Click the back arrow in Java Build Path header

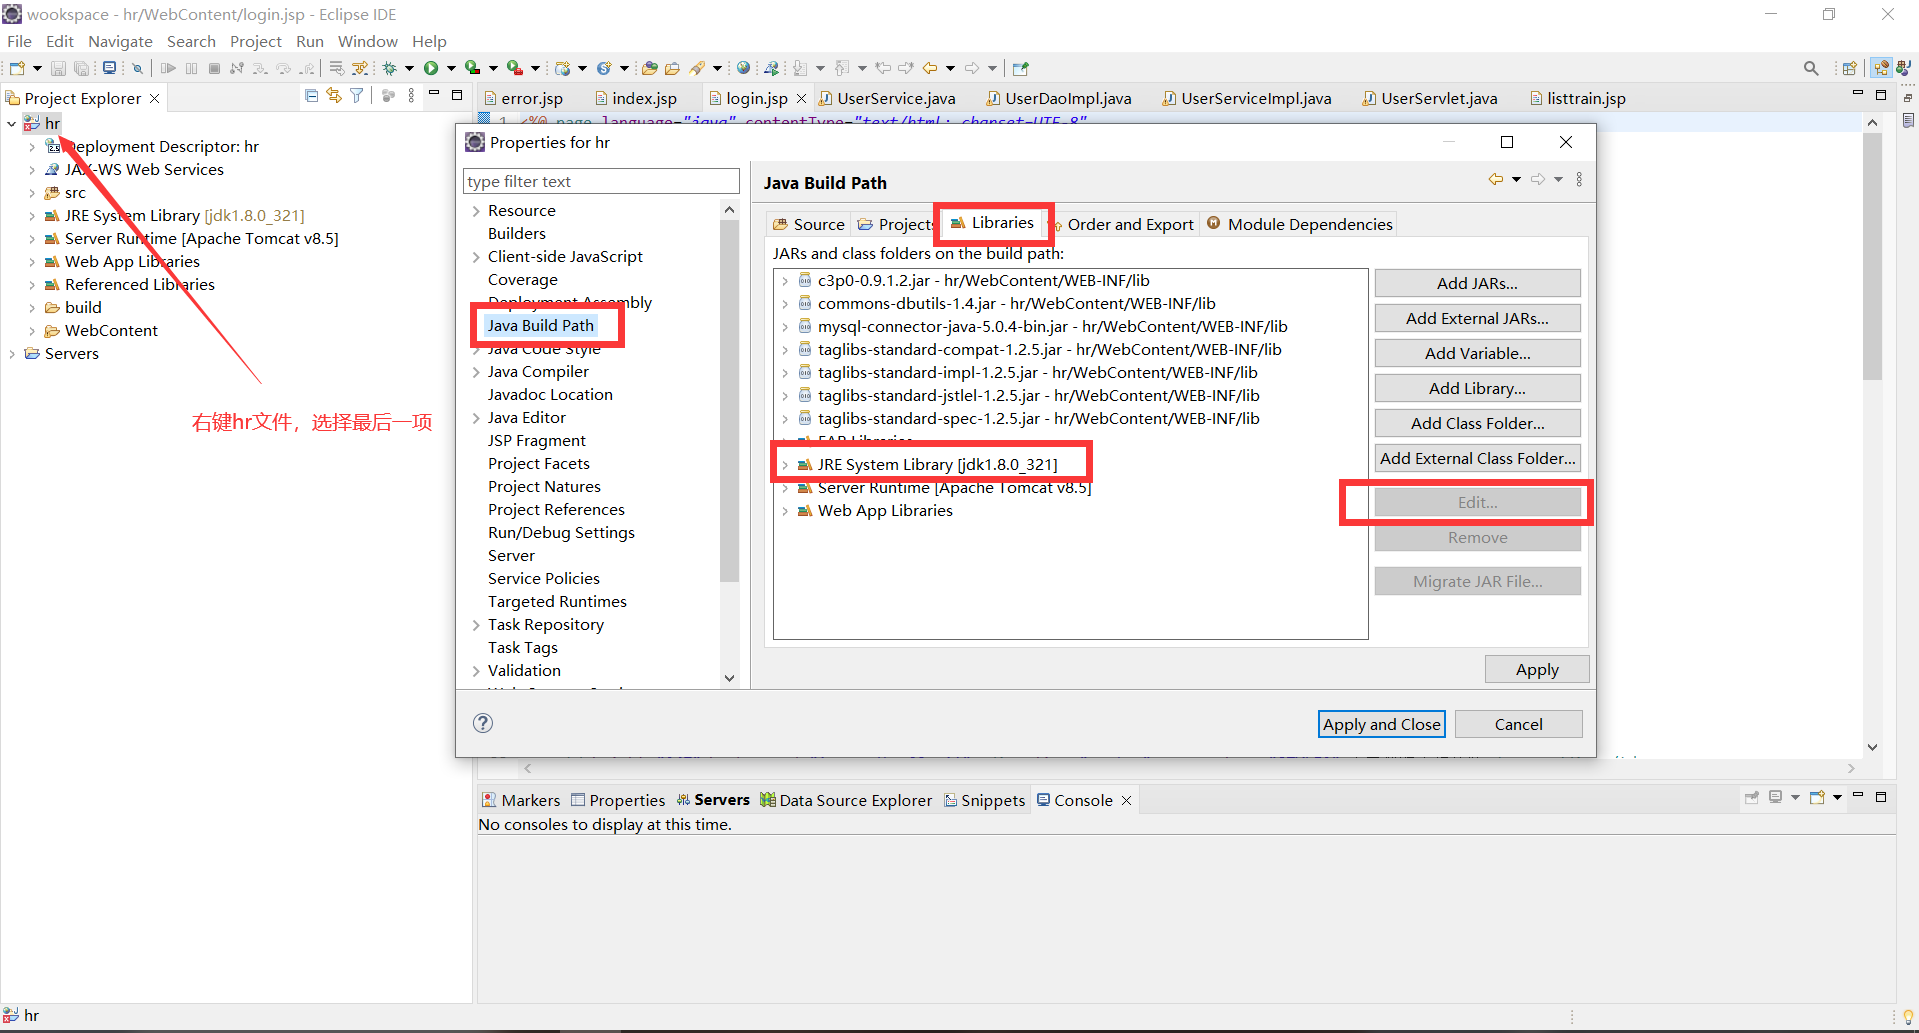point(1496,180)
